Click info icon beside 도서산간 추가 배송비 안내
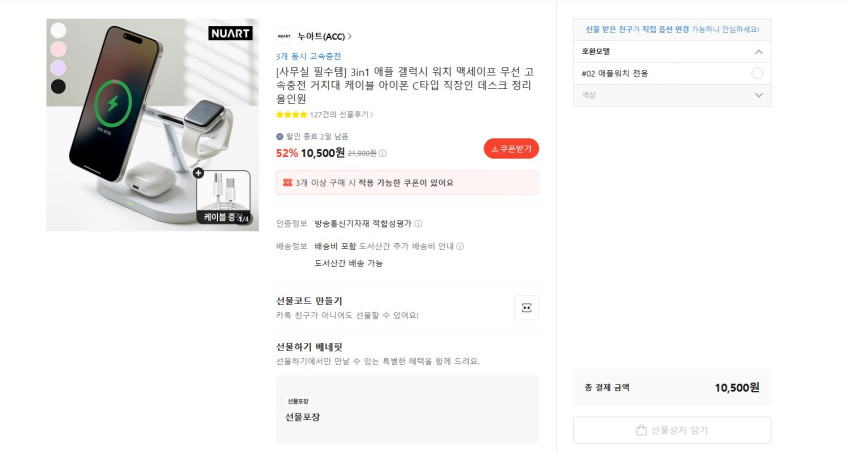The height and width of the screenshot is (454, 849). tap(460, 246)
